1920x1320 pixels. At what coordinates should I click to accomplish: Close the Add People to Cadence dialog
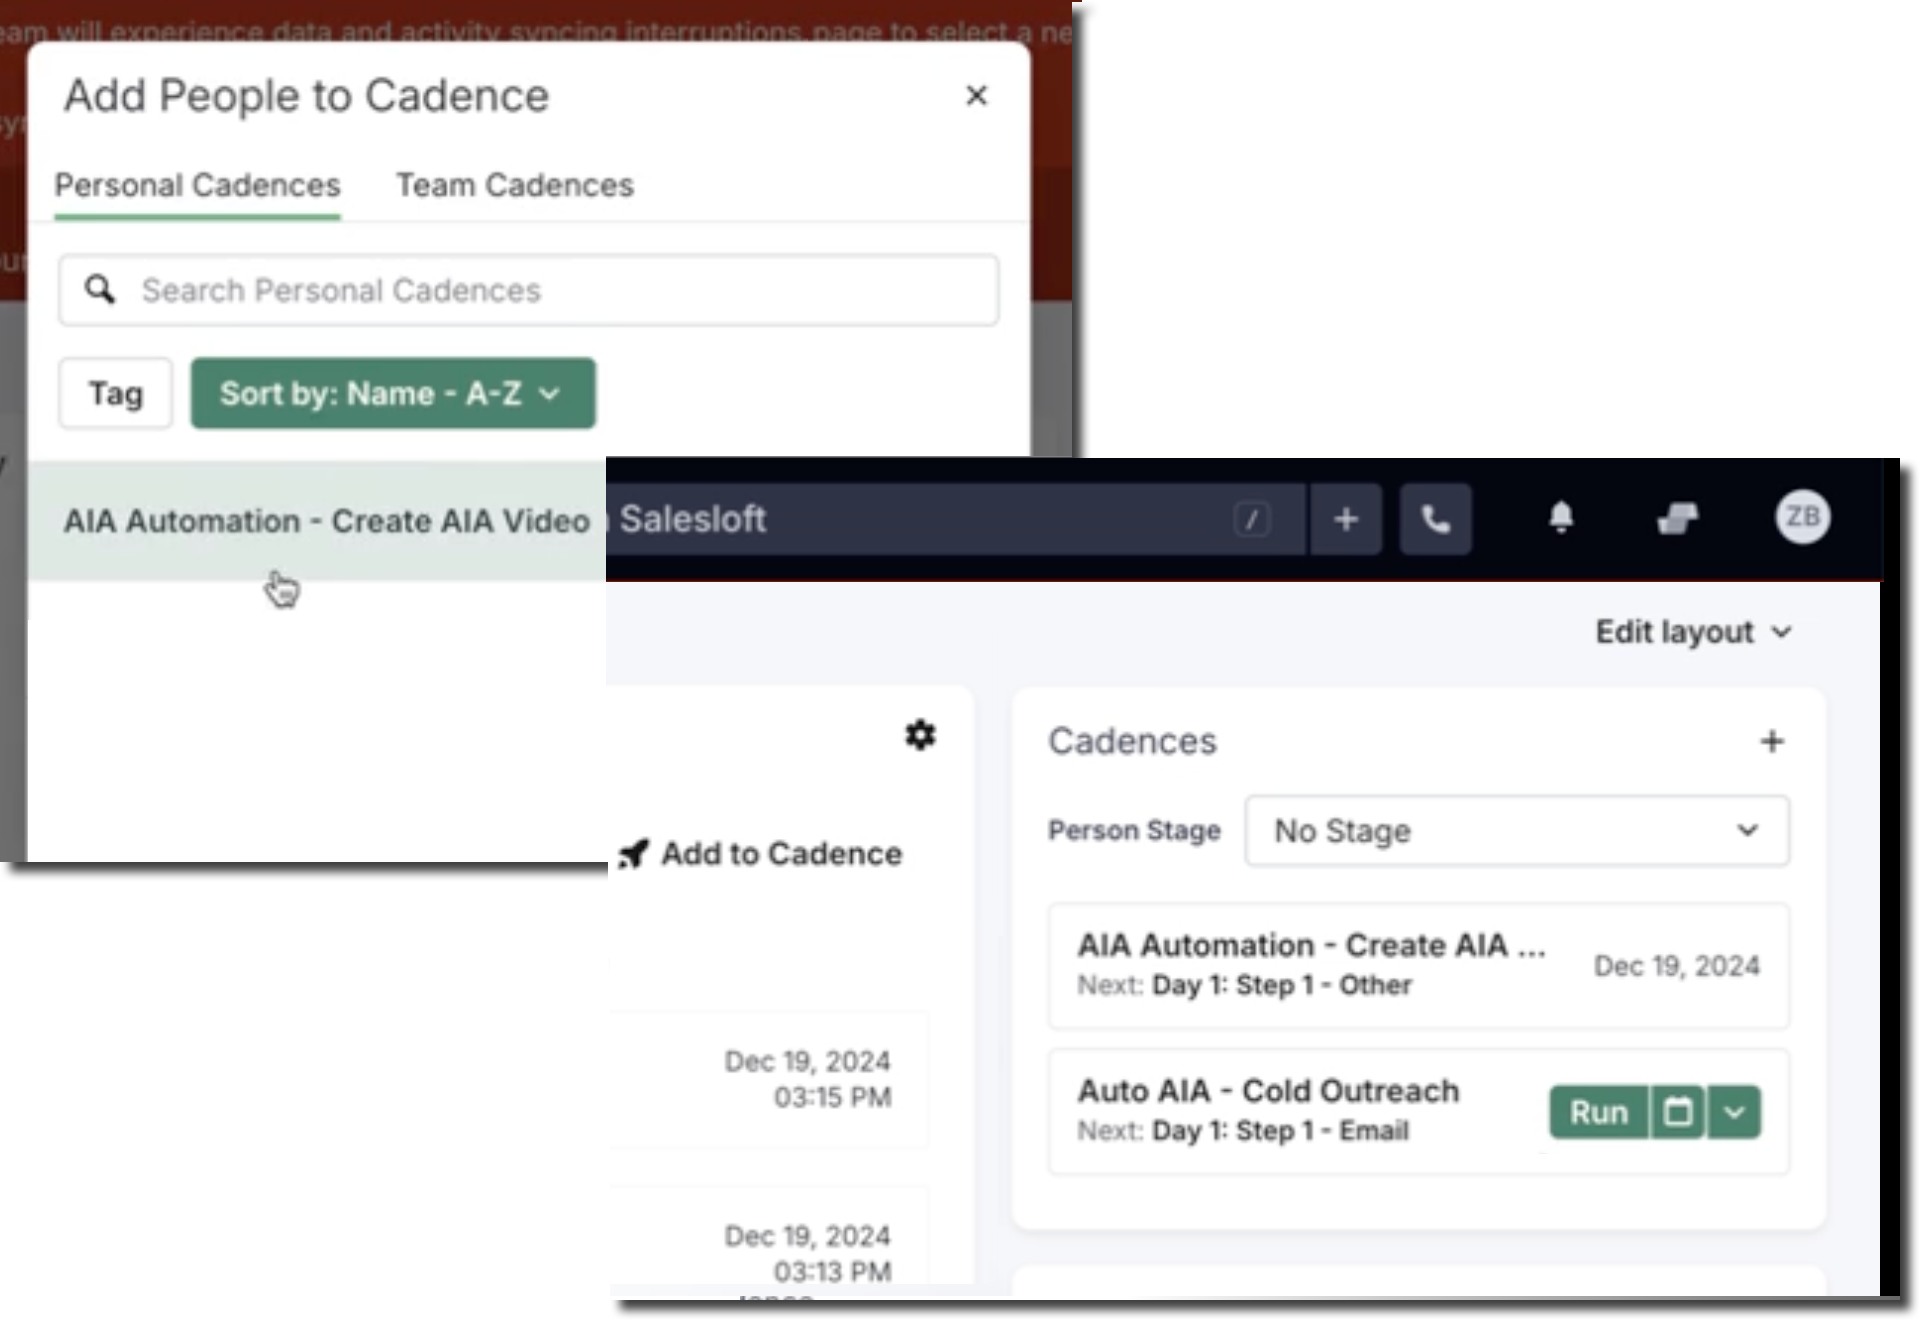tap(976, 96)
